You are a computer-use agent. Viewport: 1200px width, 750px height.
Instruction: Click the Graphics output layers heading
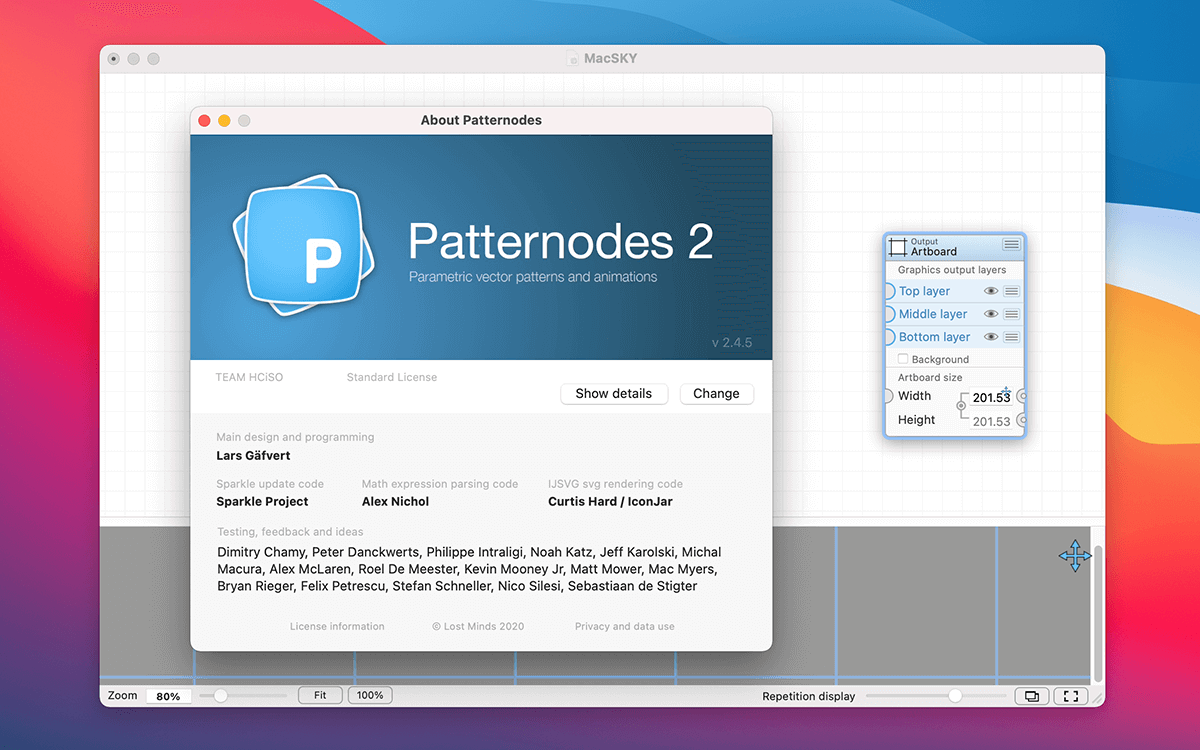tap(952, 270)
